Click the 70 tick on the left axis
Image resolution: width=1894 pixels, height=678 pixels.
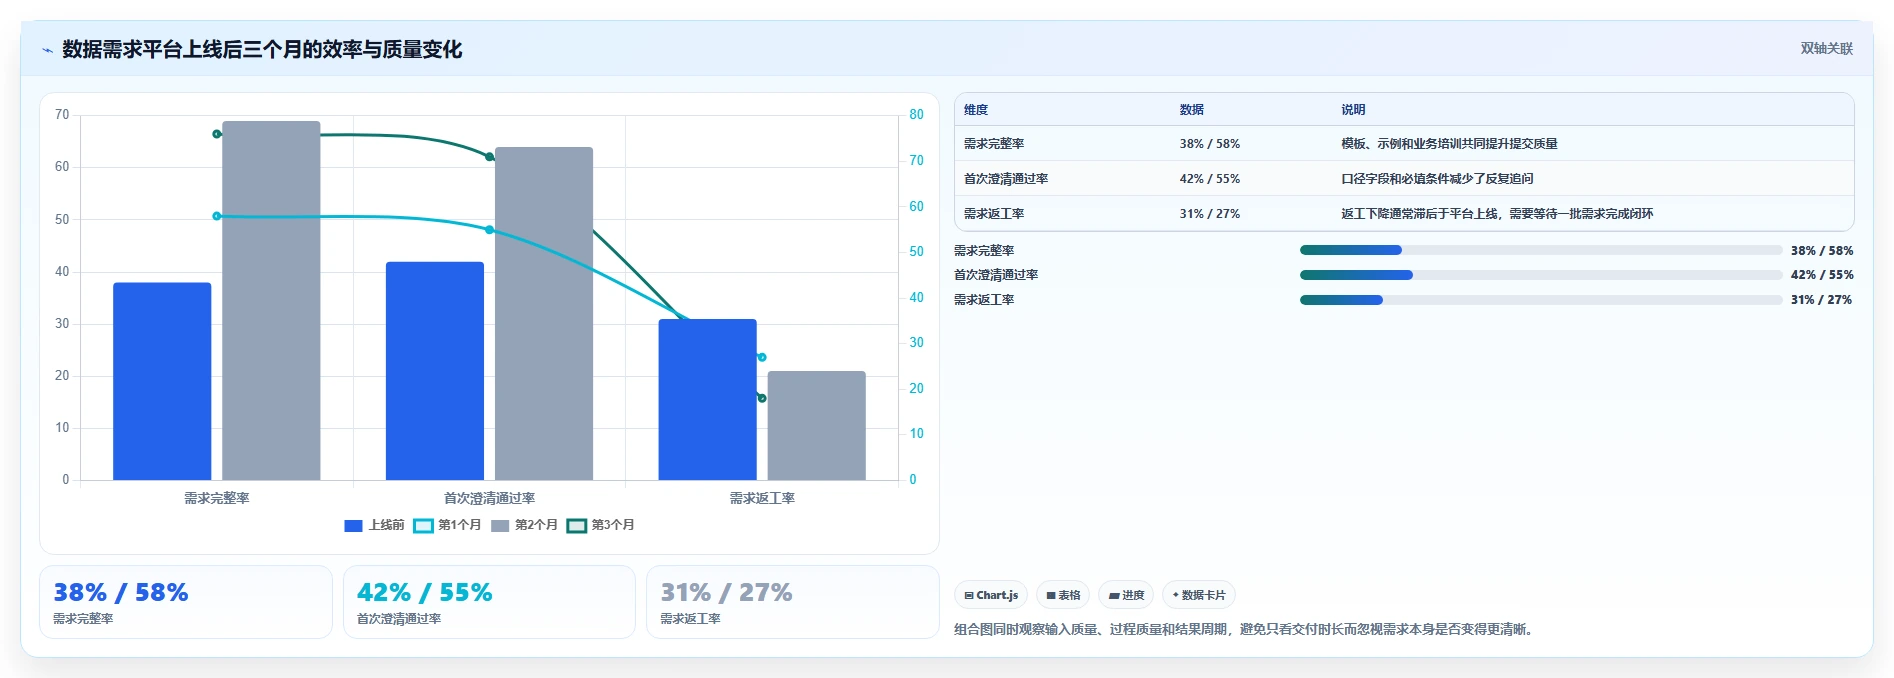62,115
